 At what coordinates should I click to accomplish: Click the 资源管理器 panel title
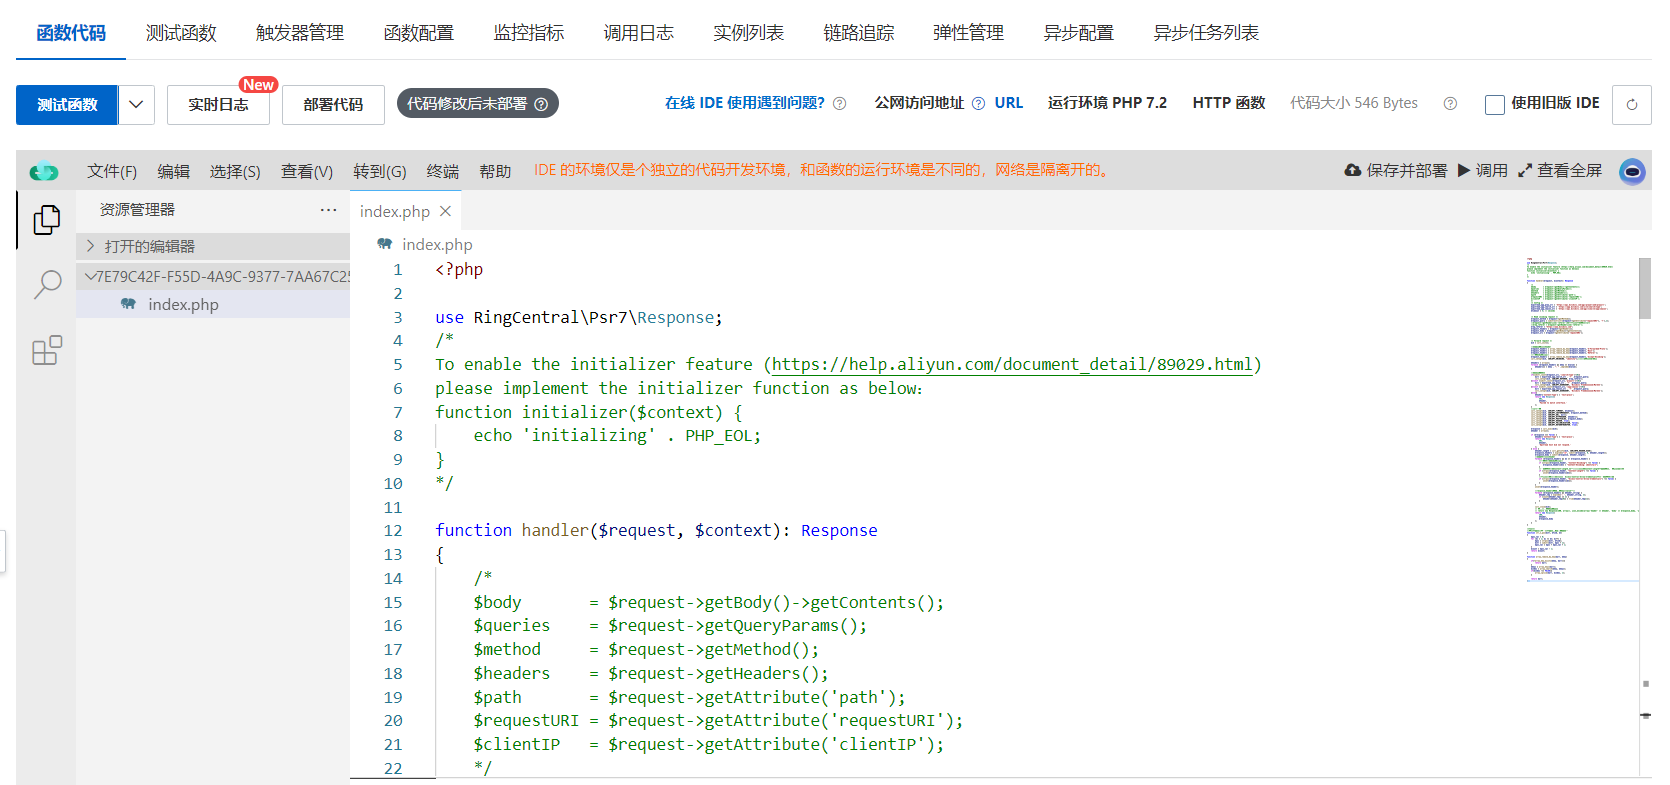137,210
